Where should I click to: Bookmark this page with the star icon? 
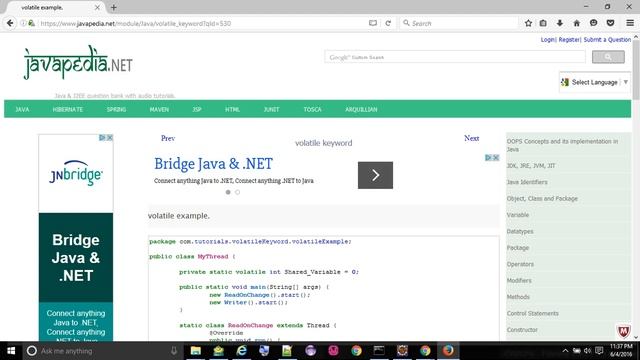[x=528, y=23]
